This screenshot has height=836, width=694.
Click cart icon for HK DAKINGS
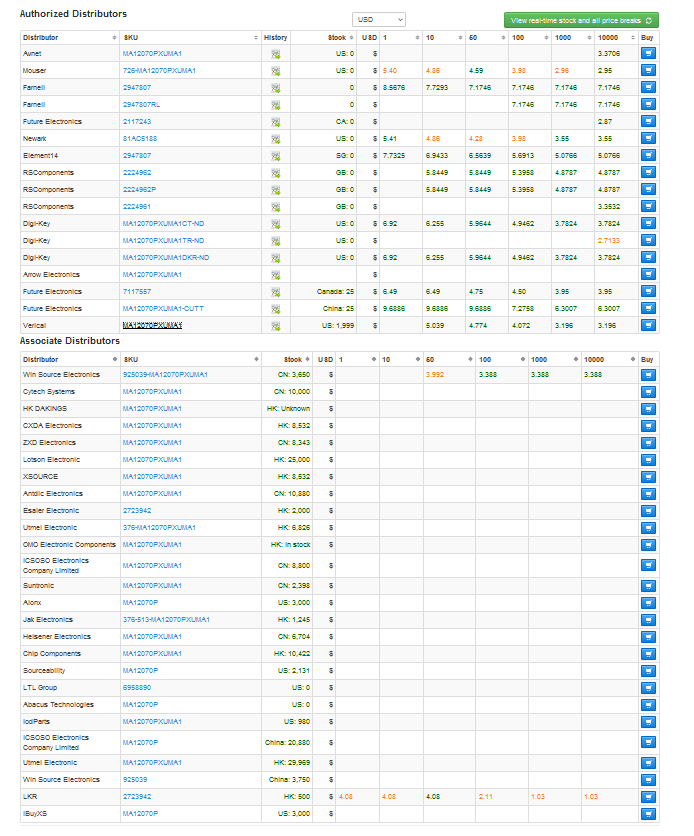pyautogui.click(x=648, y=409)
